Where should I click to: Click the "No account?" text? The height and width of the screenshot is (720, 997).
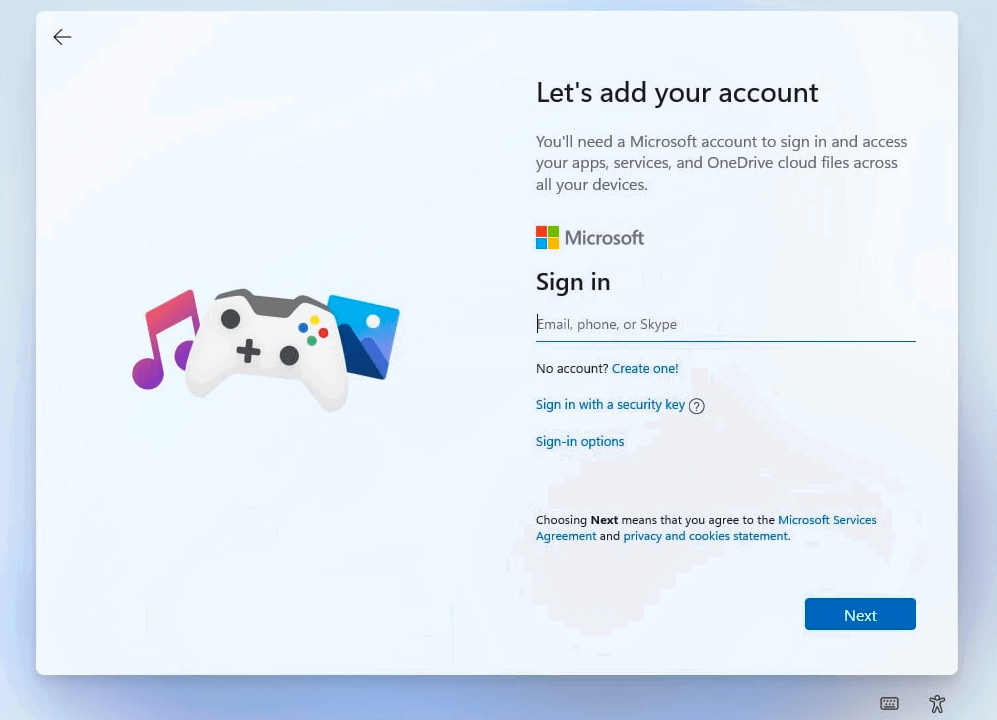point(572,368)
